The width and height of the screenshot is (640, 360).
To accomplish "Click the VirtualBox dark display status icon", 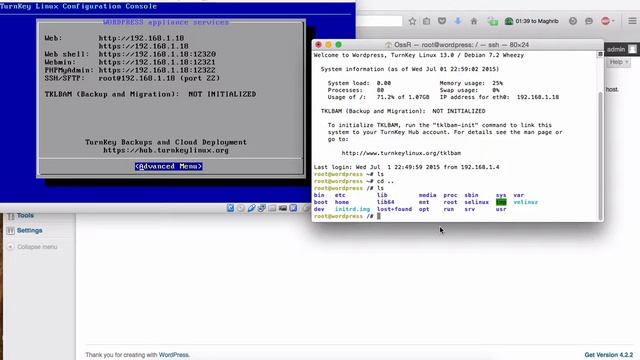I will click(283, 208).
